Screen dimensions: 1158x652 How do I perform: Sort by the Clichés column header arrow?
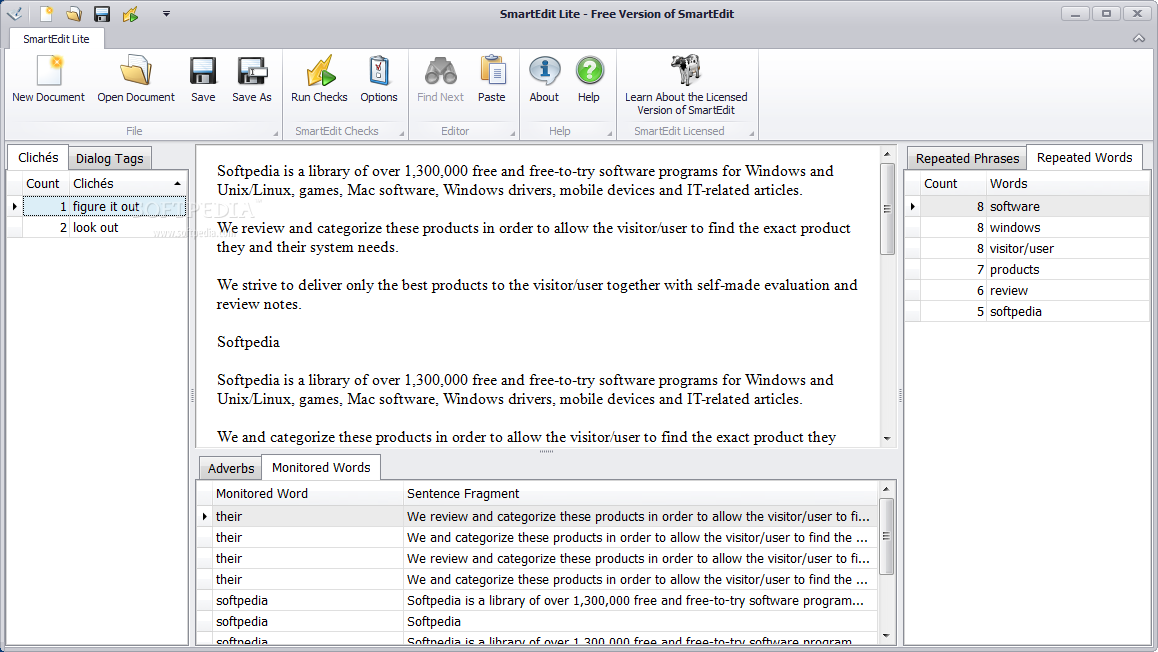[x=177, y=183]
